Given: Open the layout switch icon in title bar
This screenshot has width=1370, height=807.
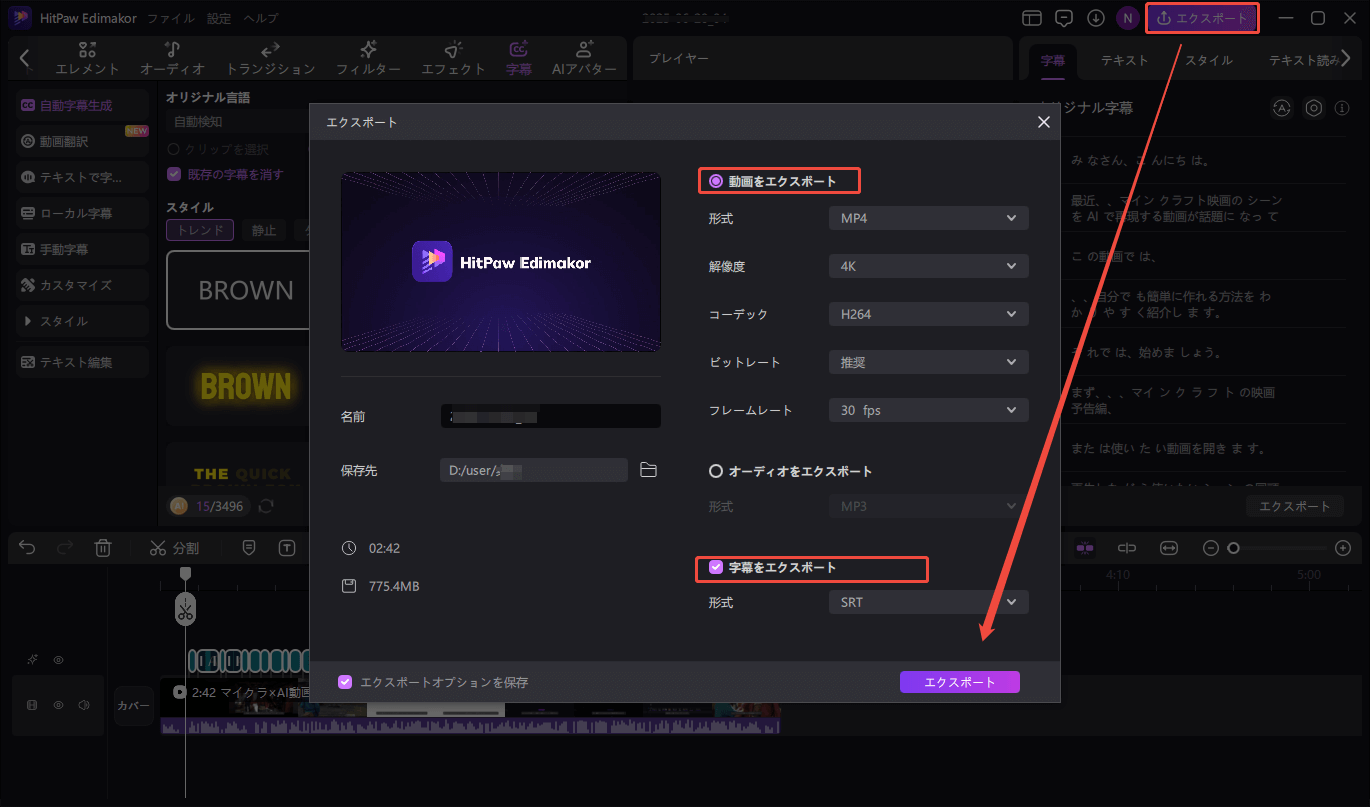Looking at the screenshot, I should point(1032,18).
